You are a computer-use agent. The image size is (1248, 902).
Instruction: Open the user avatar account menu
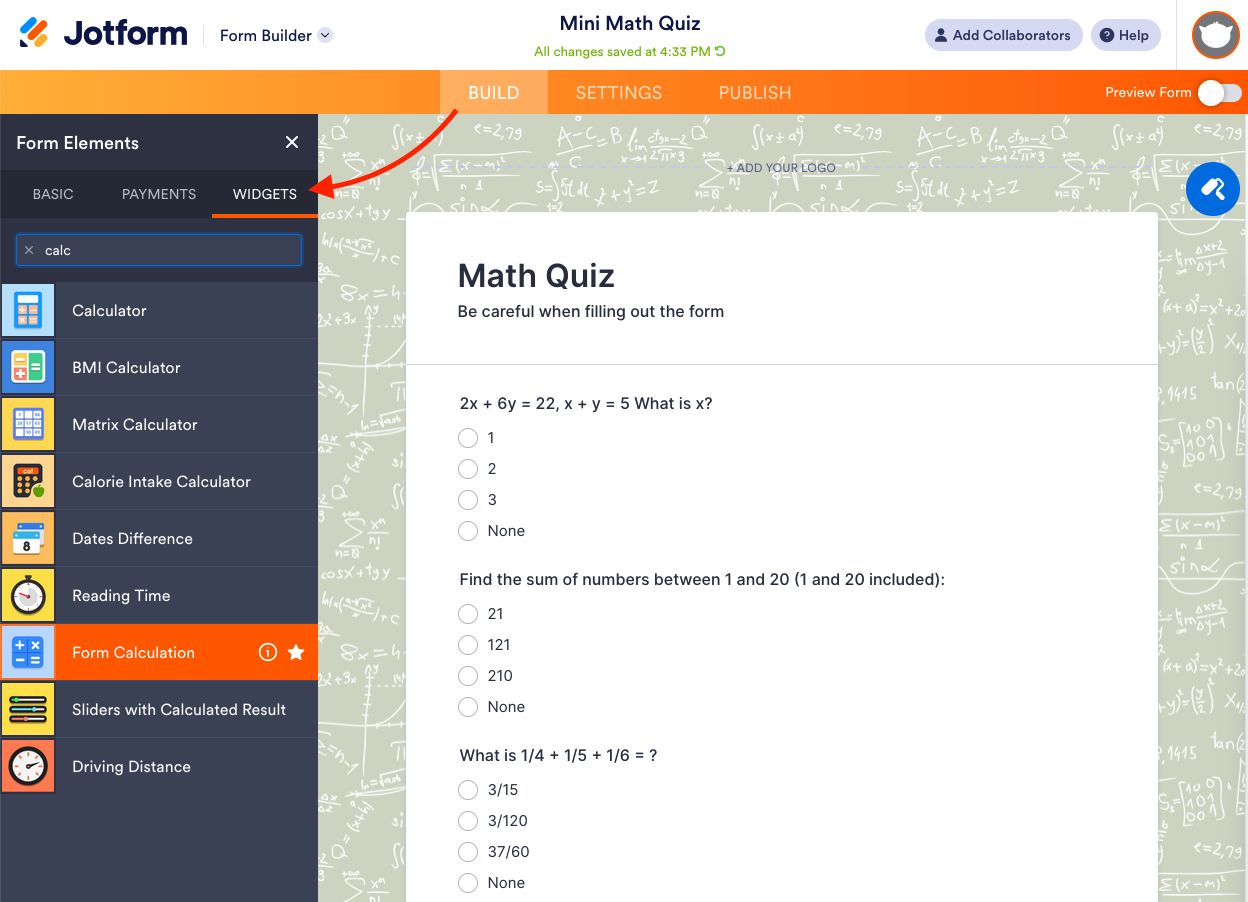[x=1216, y=35]
